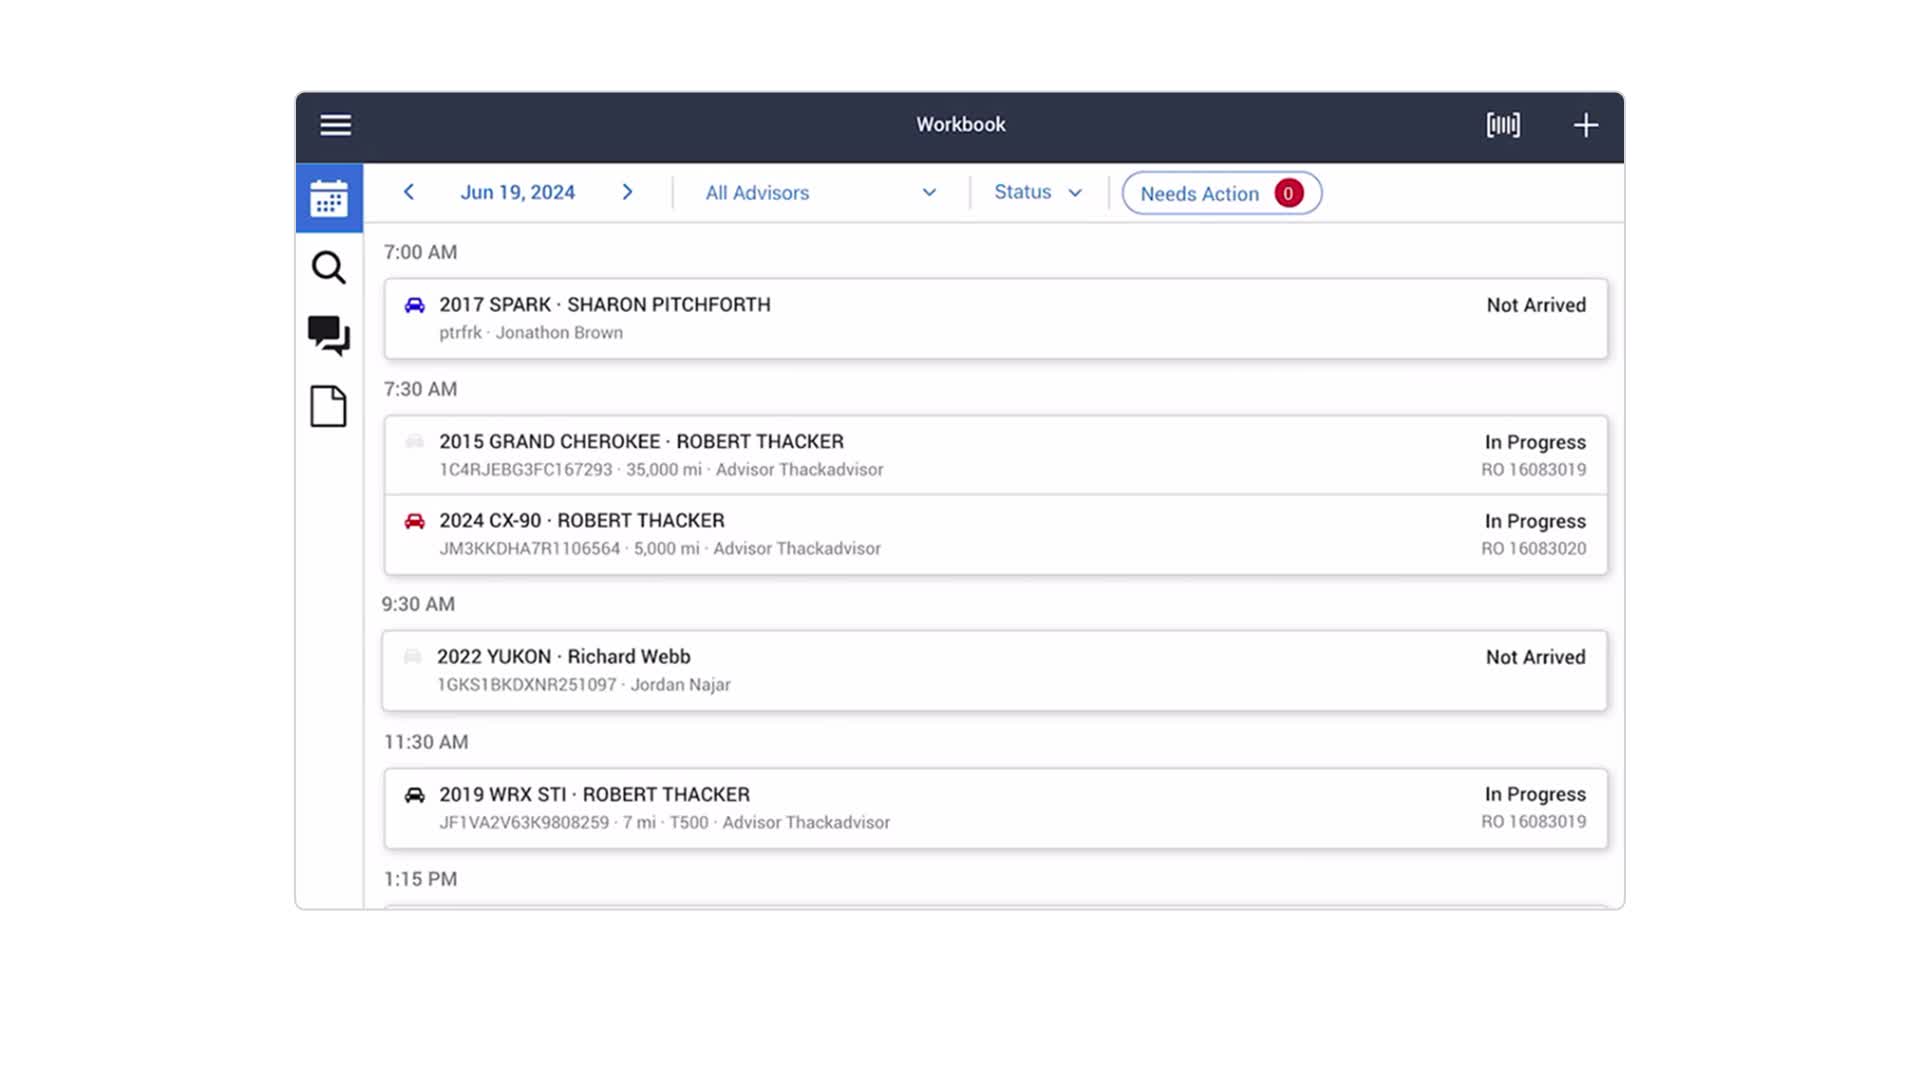Open the 2024 CX-90 appointment row
The width and height of the screenshot is (1920, 1080).
pyautogui.click(x=995, y=534)
